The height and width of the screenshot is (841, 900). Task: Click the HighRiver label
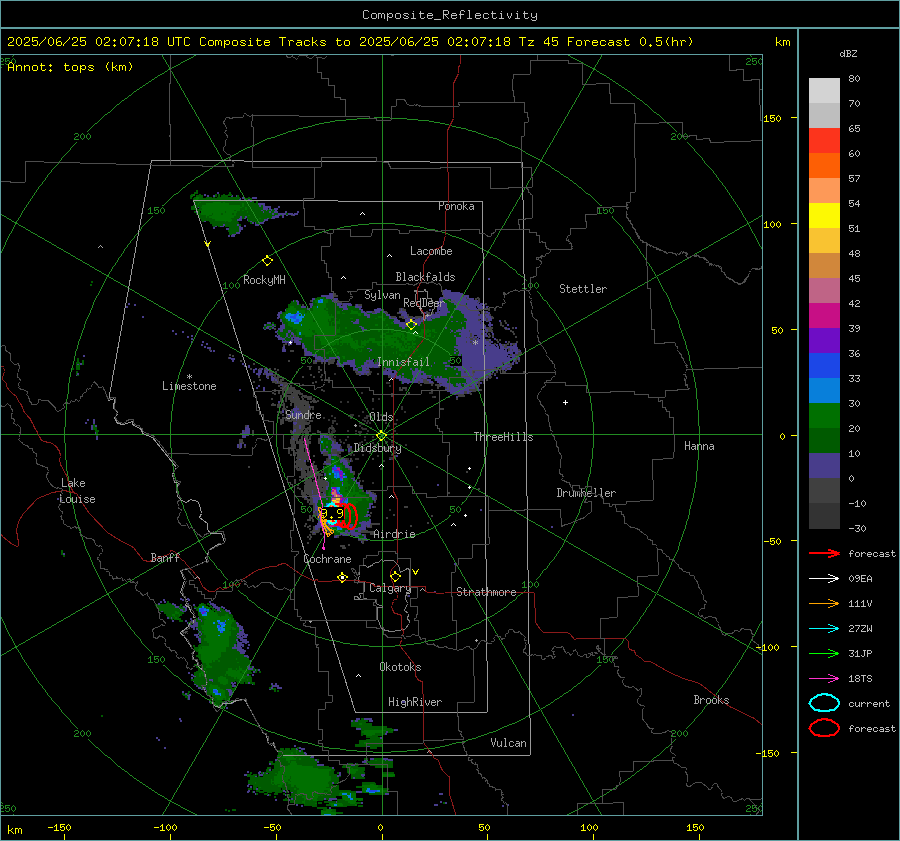point(415,702)
